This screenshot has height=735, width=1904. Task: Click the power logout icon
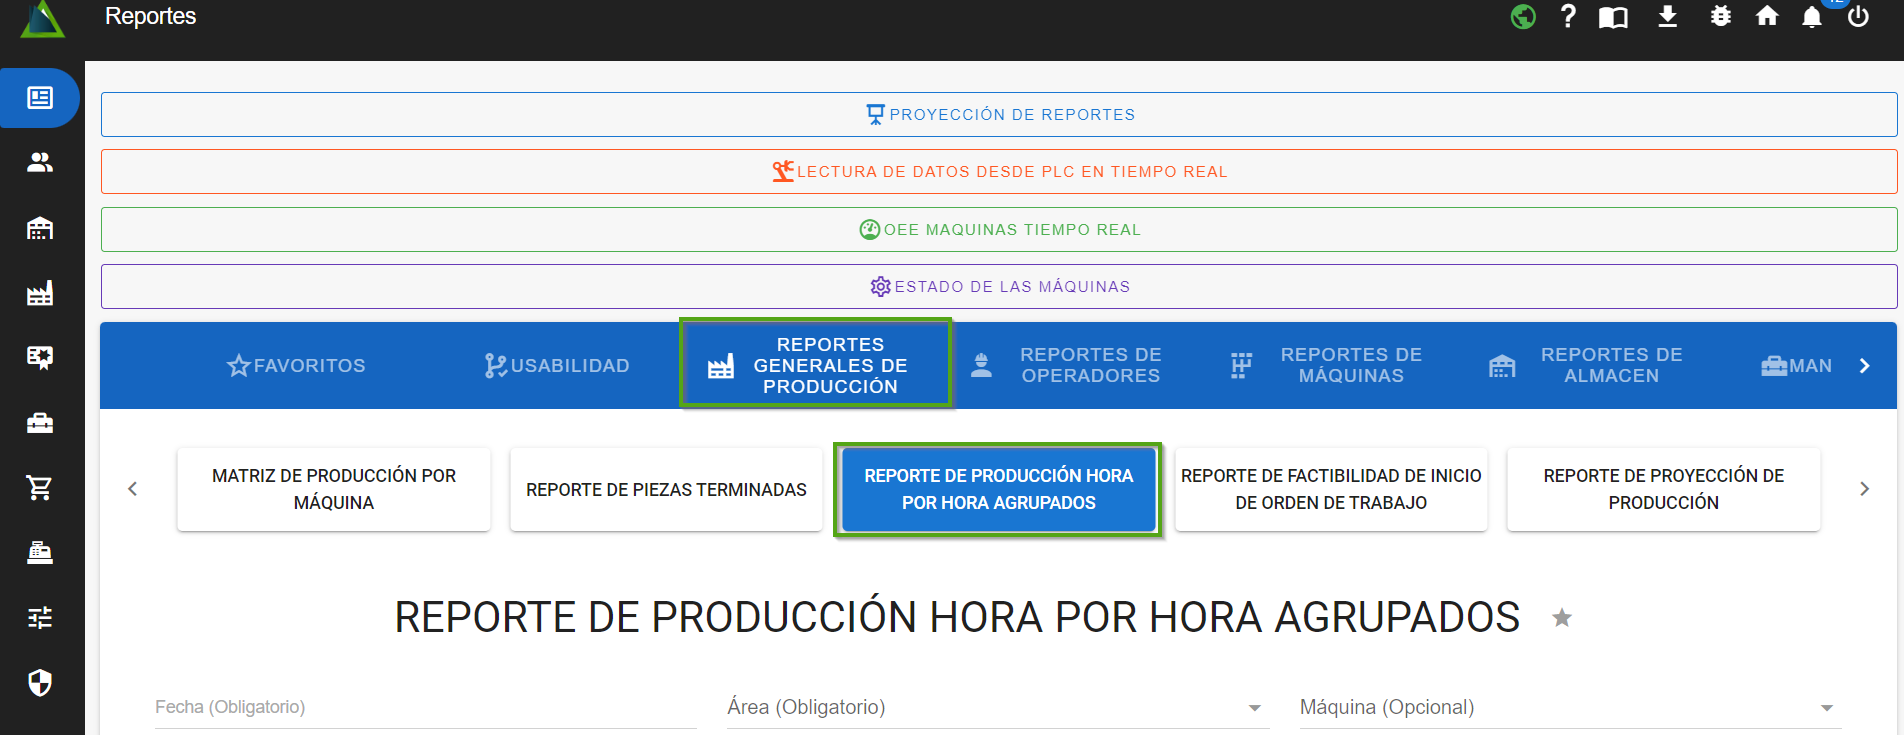coord(1858,17)
